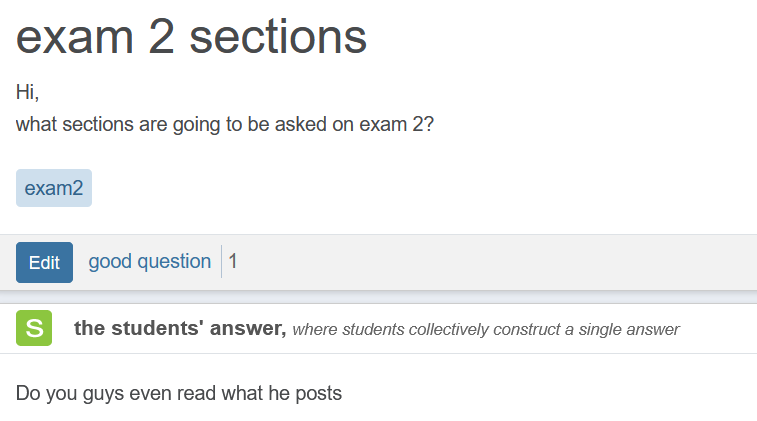Open the exam2 folder tag
Image resolution: width=757 pixels, height=421 pixels.
click(54, 188)
